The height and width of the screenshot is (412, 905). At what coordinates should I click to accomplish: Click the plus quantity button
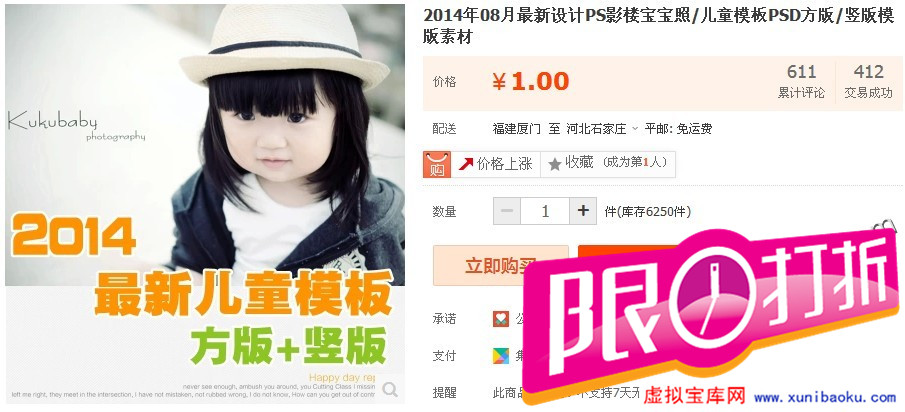(583, 211)
